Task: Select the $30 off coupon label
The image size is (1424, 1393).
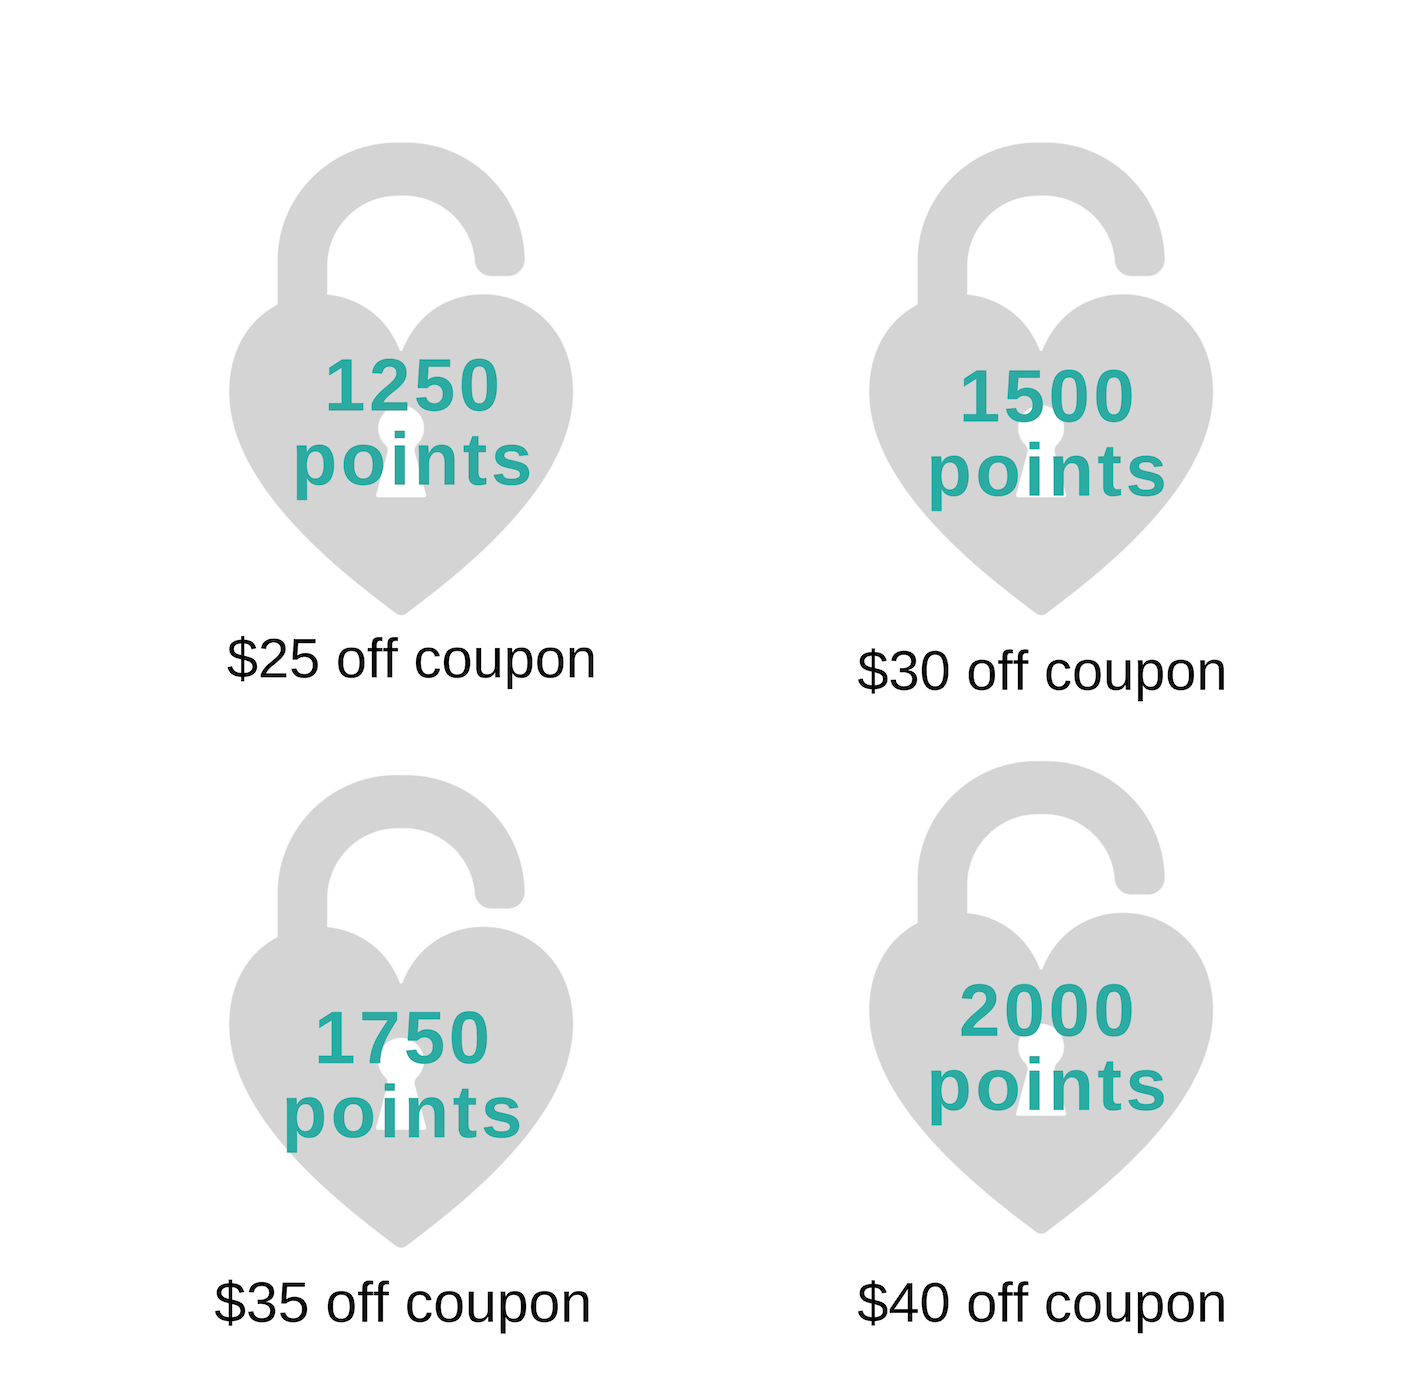Action: [1041, 671]
